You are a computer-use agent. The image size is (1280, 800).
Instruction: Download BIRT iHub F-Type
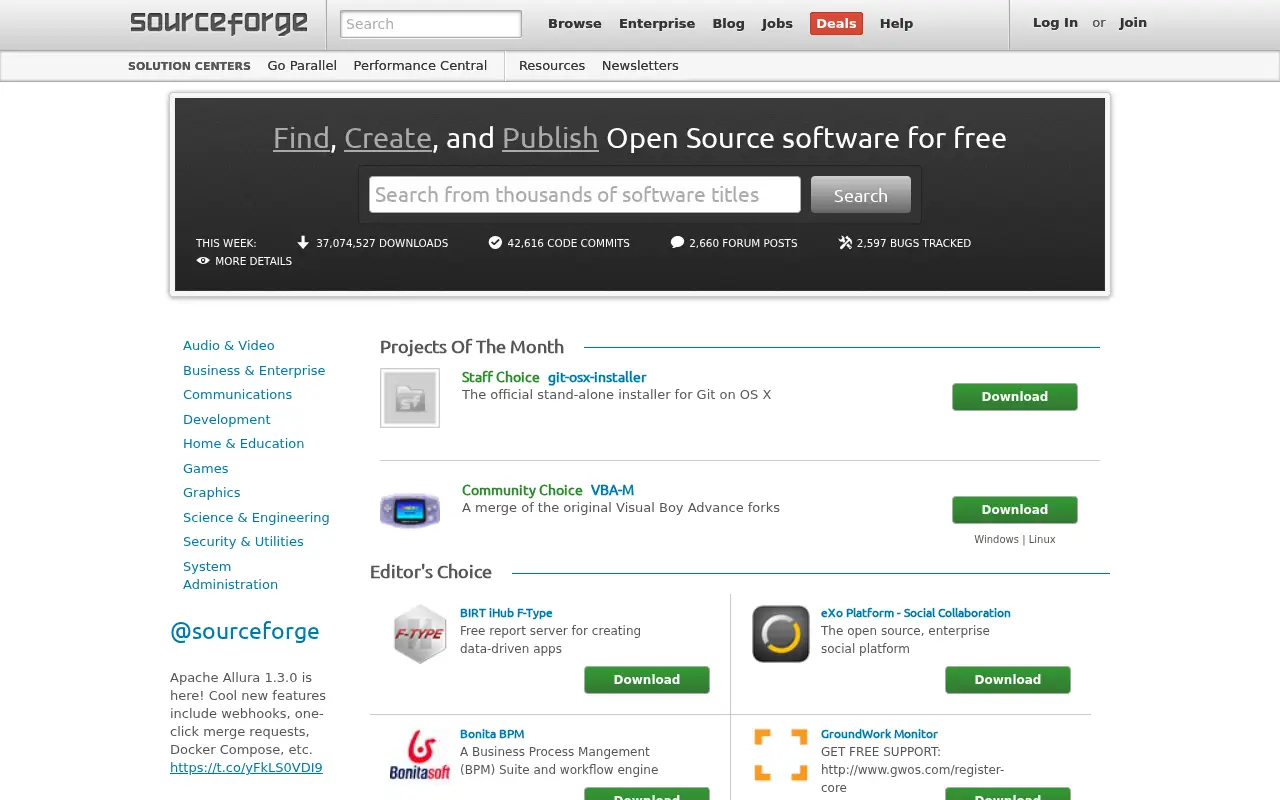coord(647,680)
